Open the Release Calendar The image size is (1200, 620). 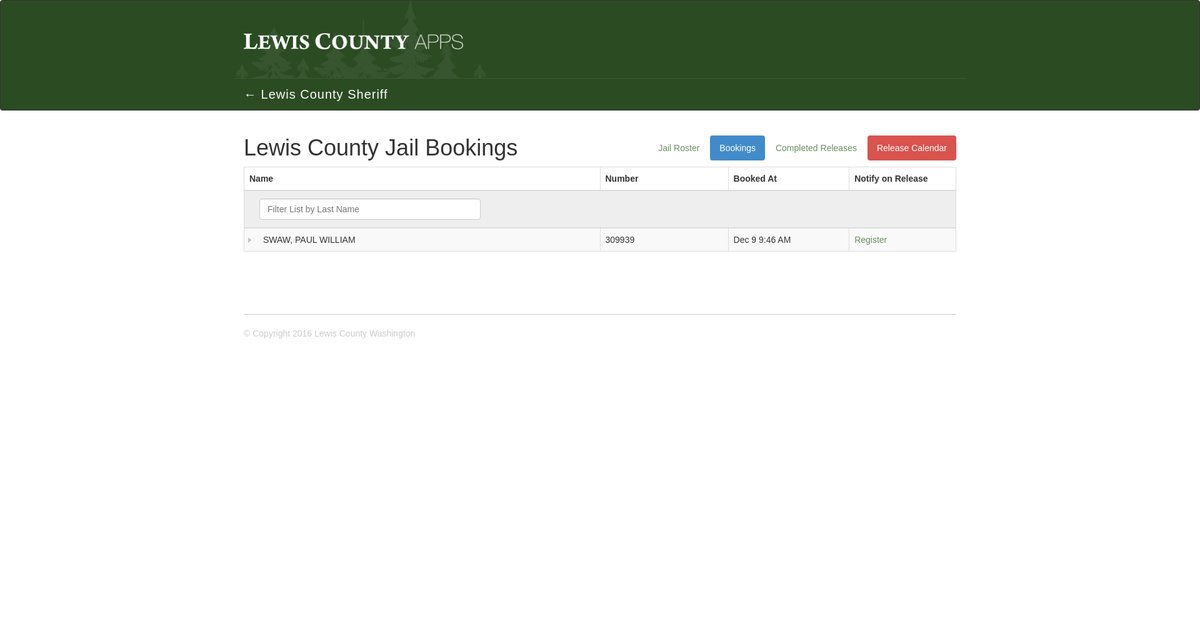coord(911,148)
